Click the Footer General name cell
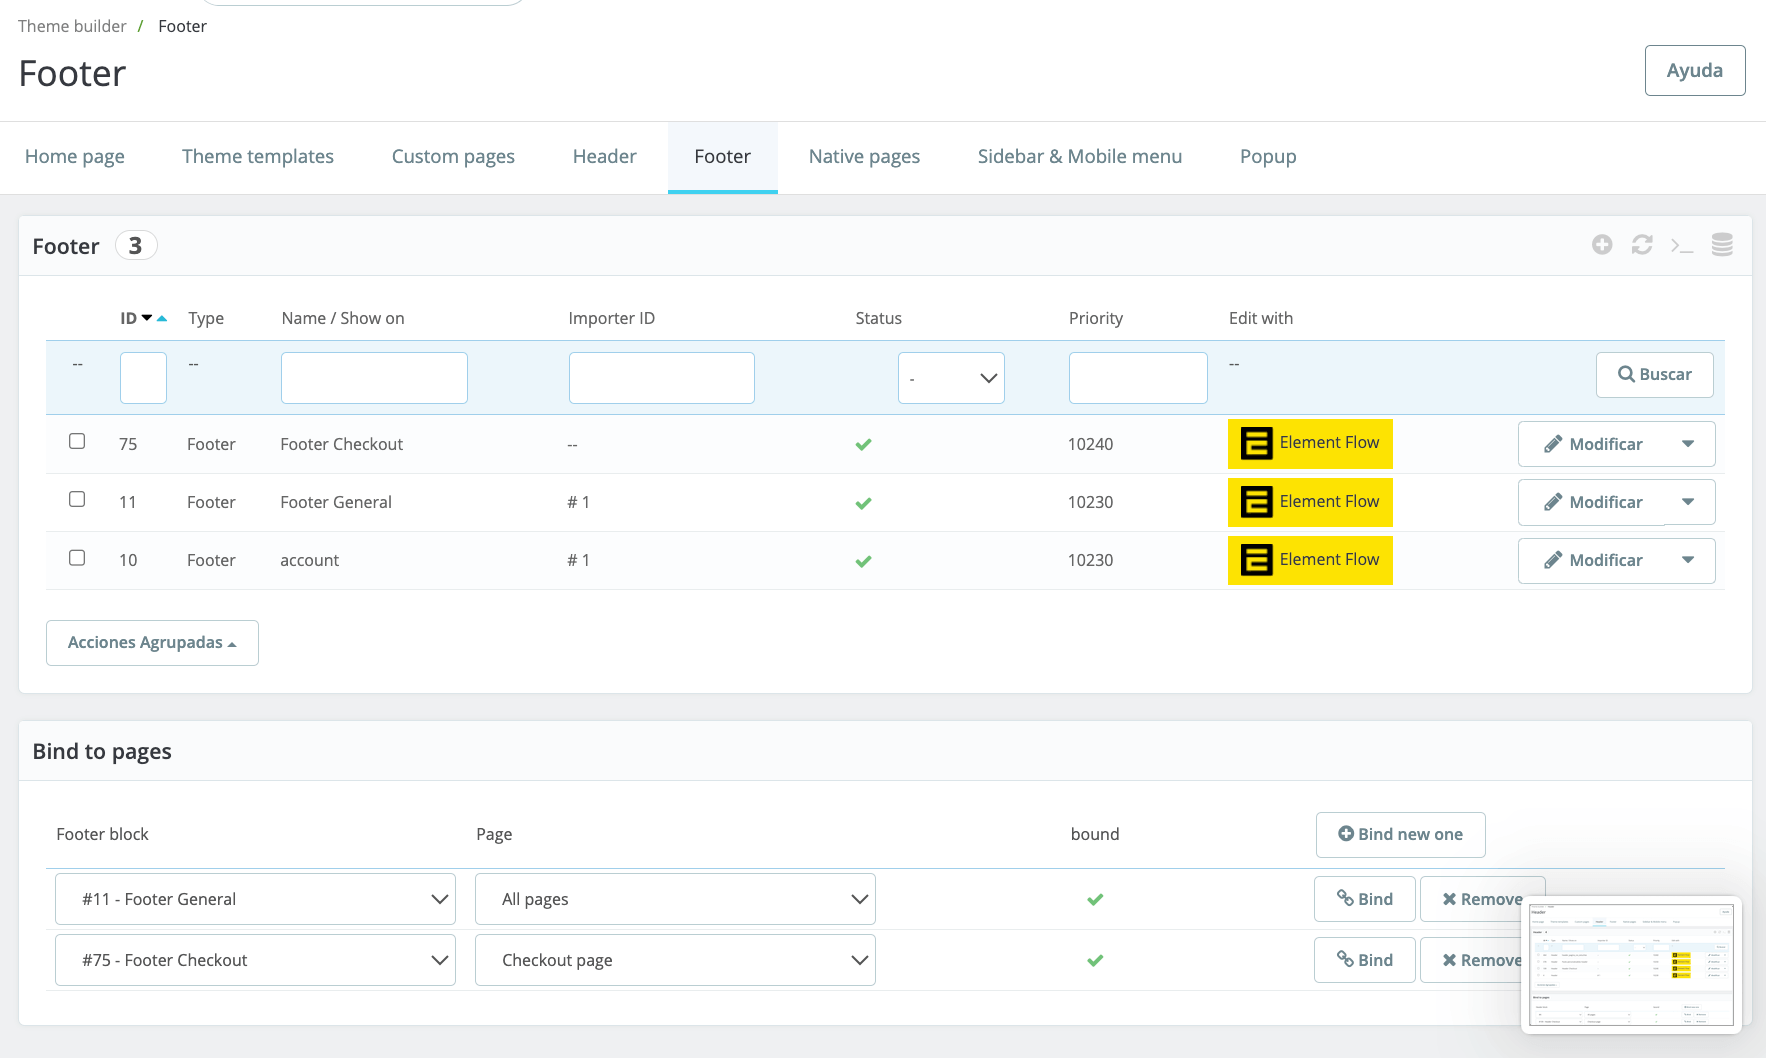The height and width of the screenshot is (1058, 1766). (x=336, y=503)
